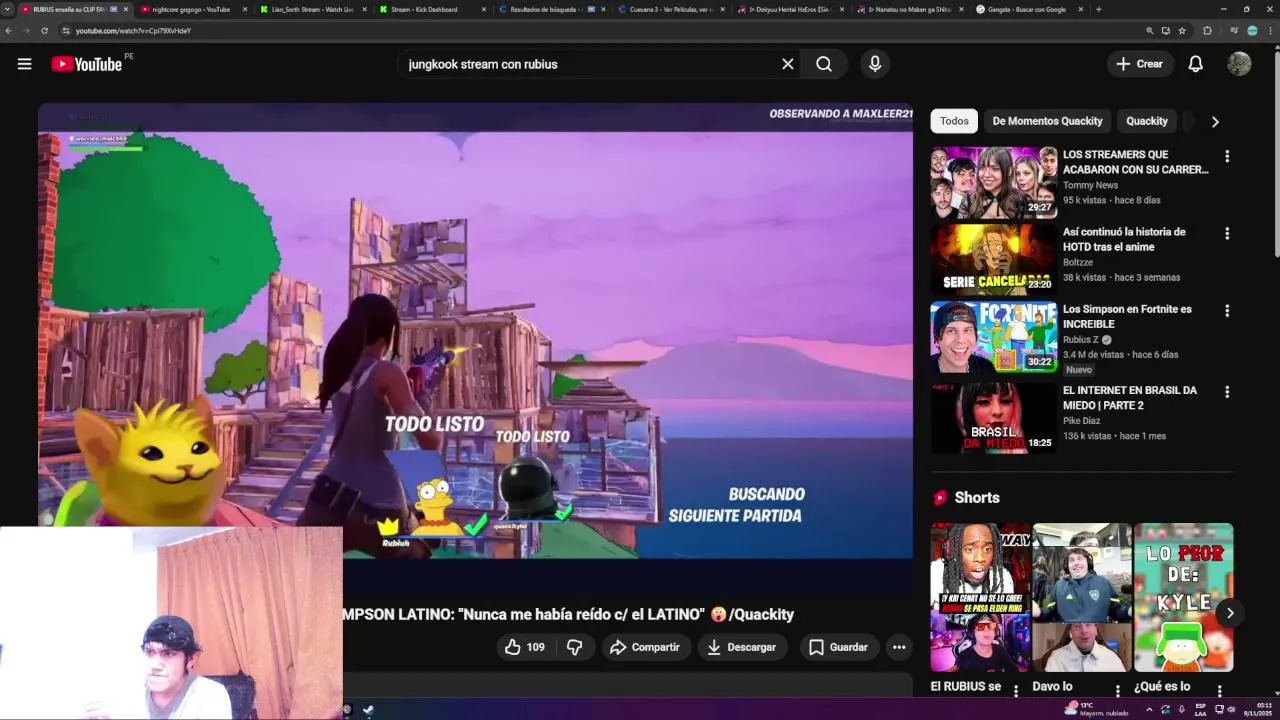Screen dimensions: 1280x720
Task: Open browser zoom magnifier in address bar
Action: point(1149,31)
